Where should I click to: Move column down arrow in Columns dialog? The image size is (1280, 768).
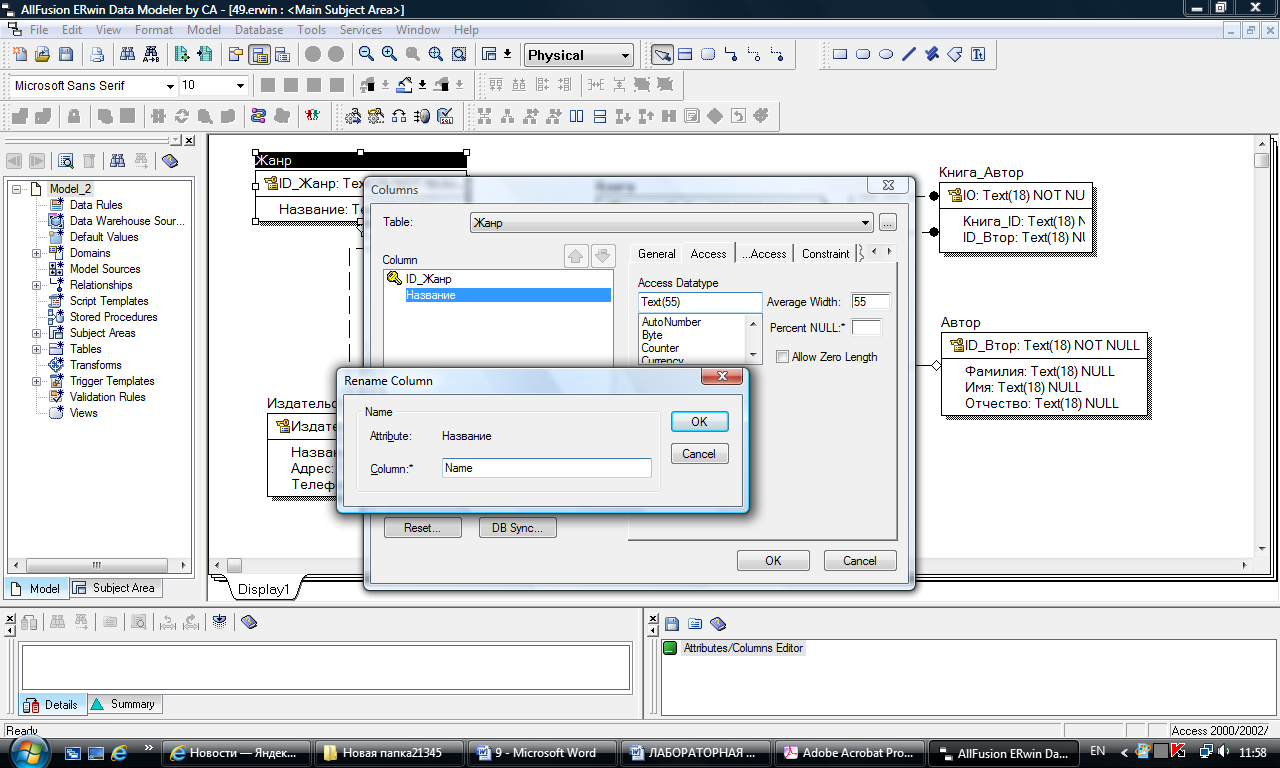click(601, 257)
